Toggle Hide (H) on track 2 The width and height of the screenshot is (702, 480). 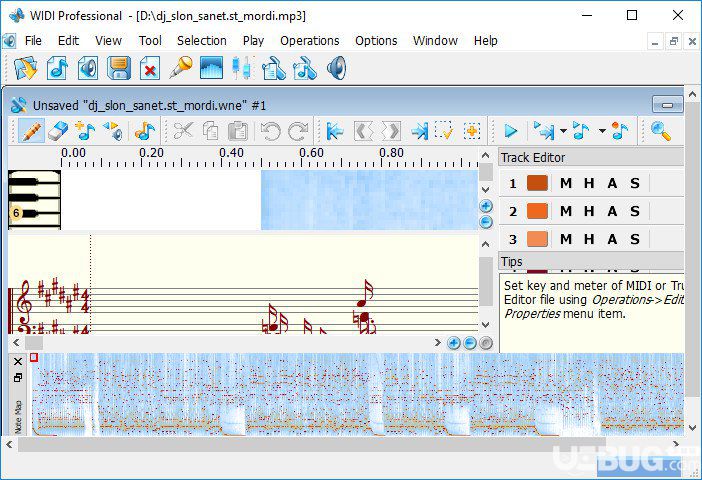[589, 211]
